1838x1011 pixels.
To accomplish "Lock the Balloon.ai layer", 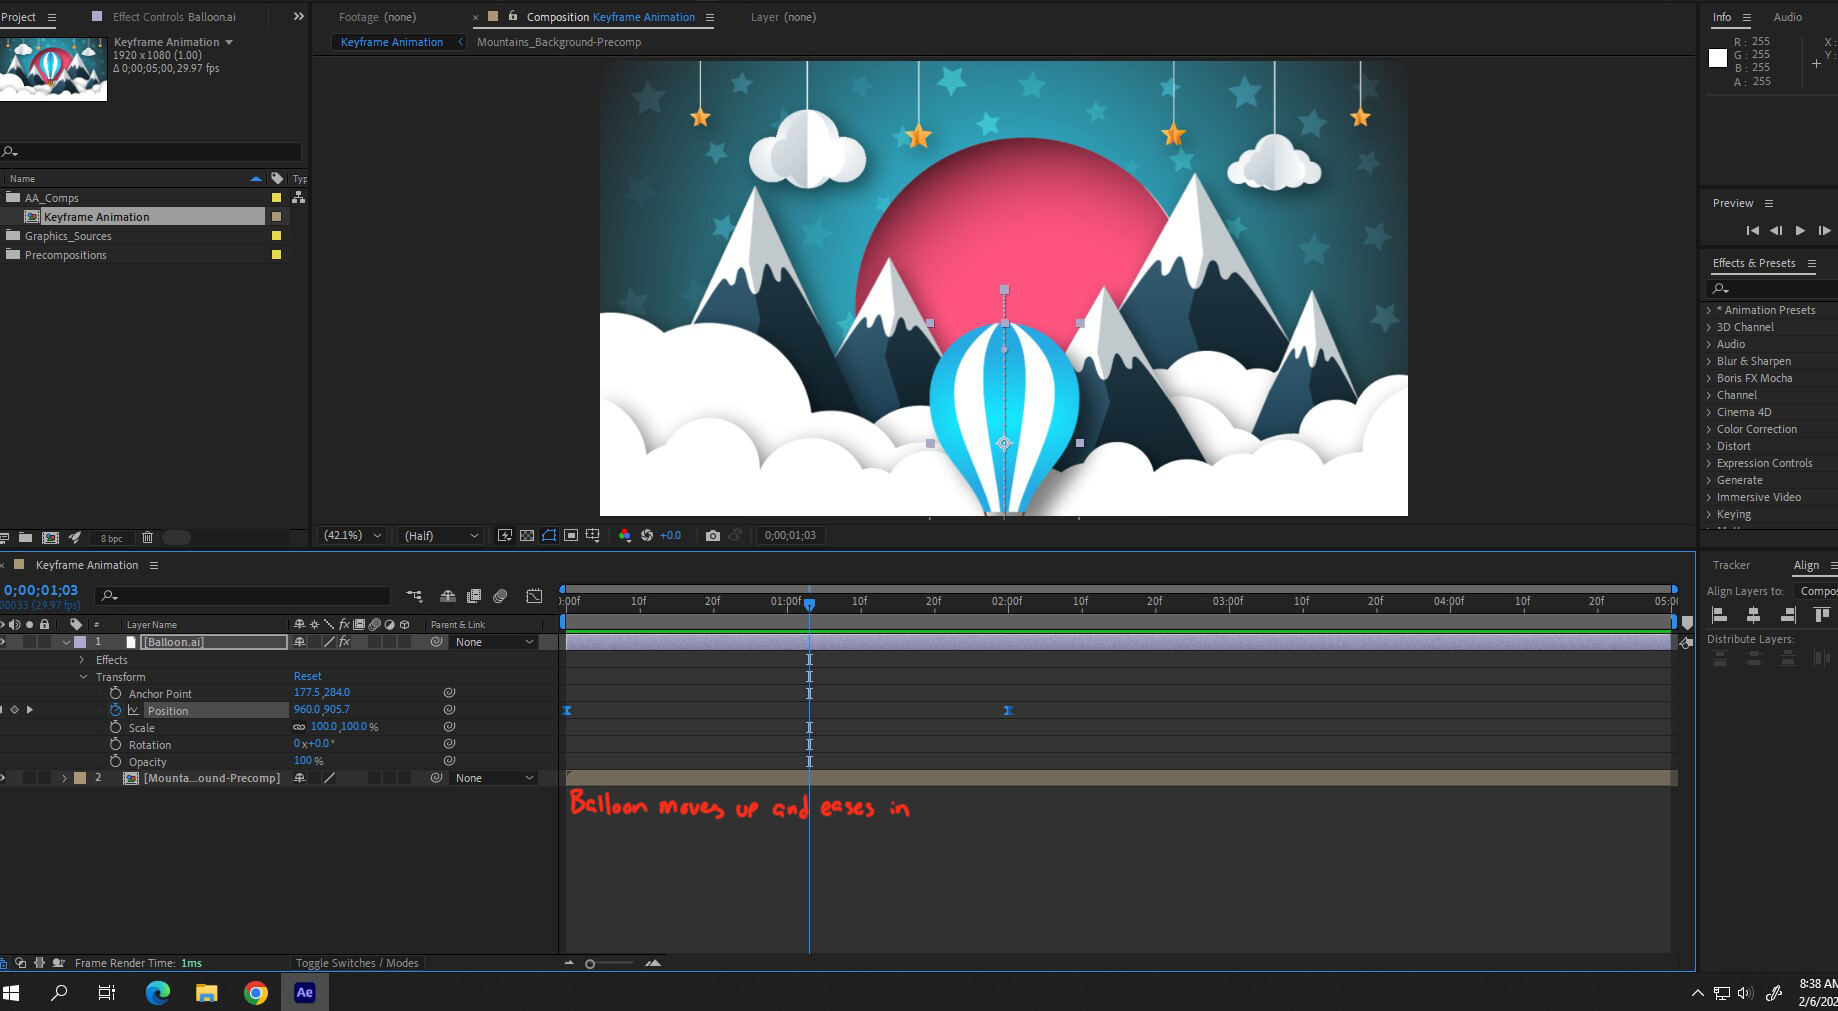I will click(x=46, y=642).
